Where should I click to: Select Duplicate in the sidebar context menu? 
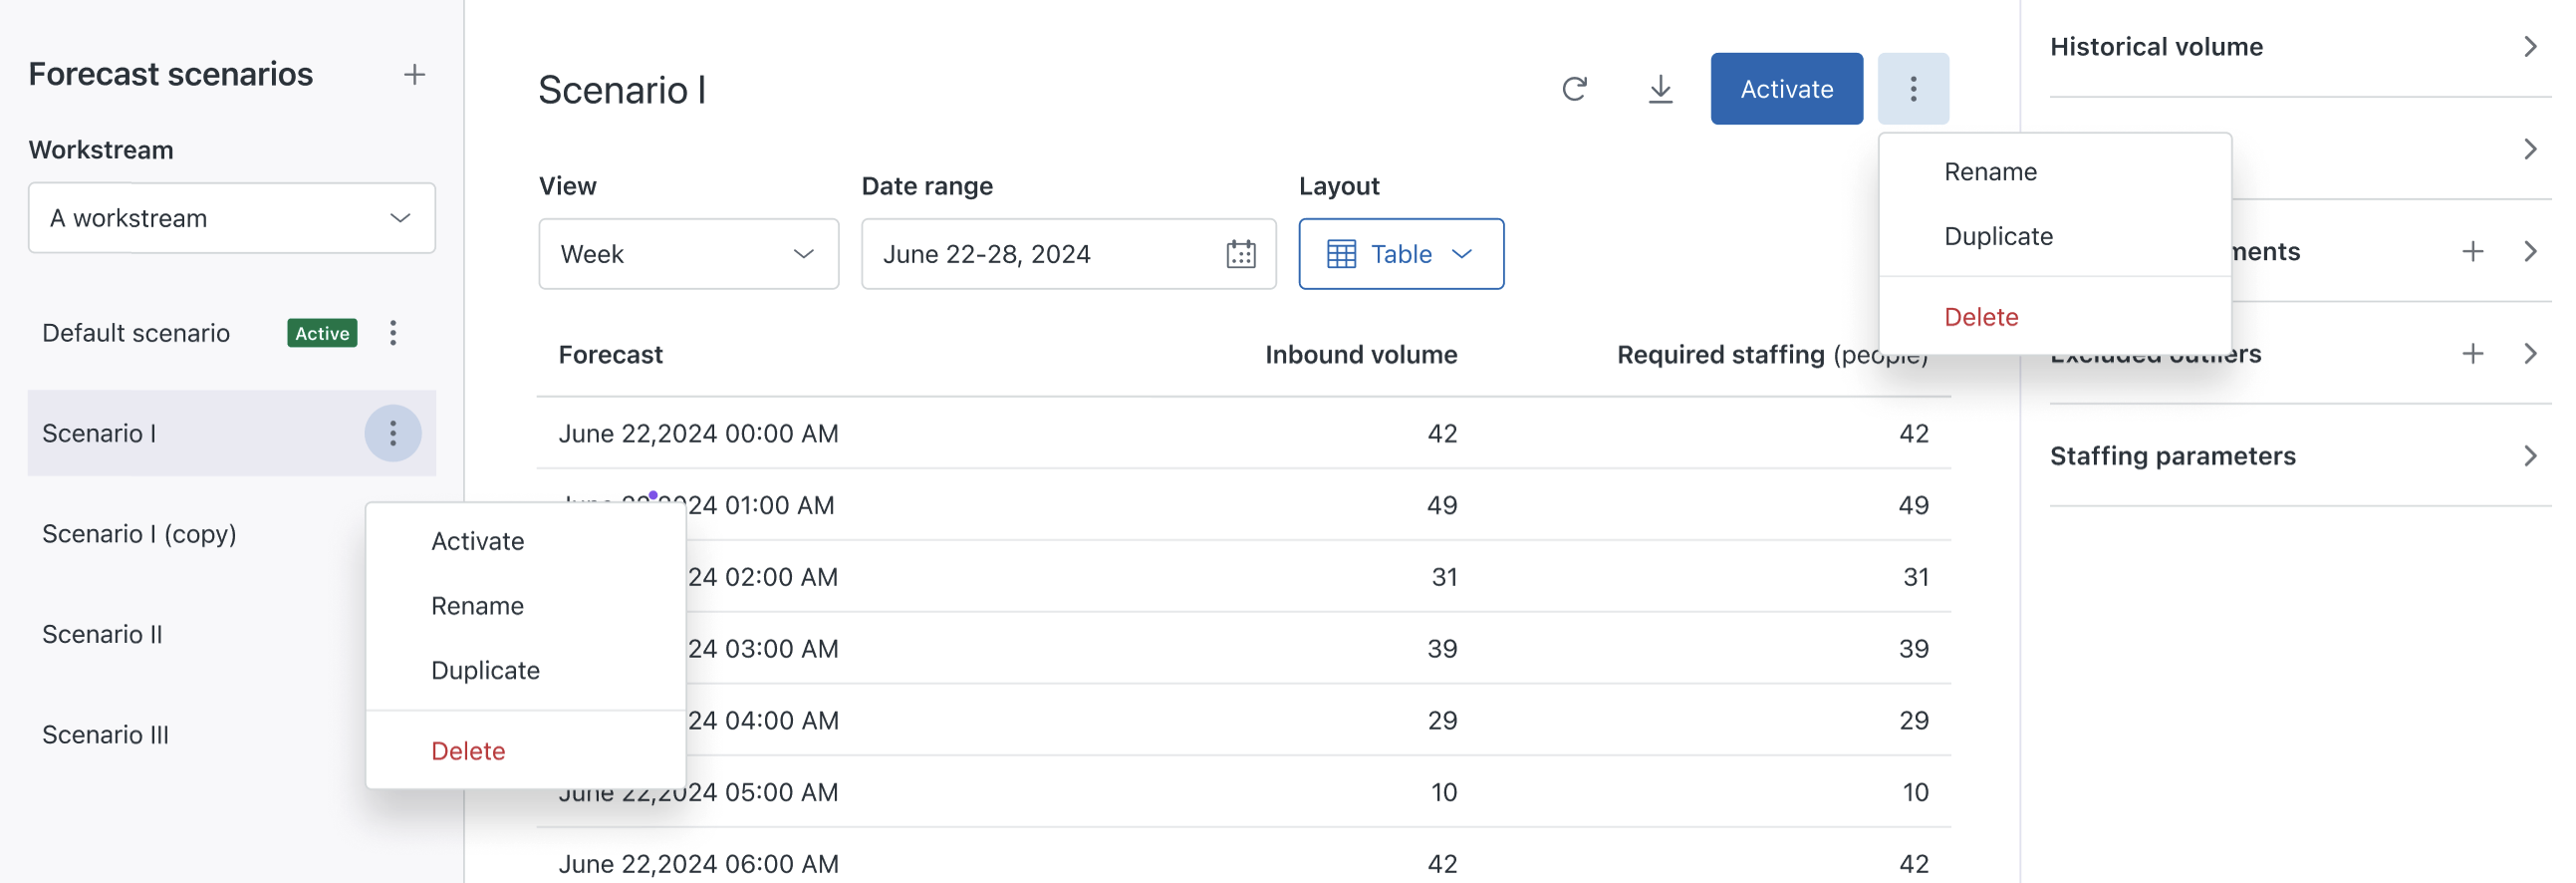(x=485, y=670)
